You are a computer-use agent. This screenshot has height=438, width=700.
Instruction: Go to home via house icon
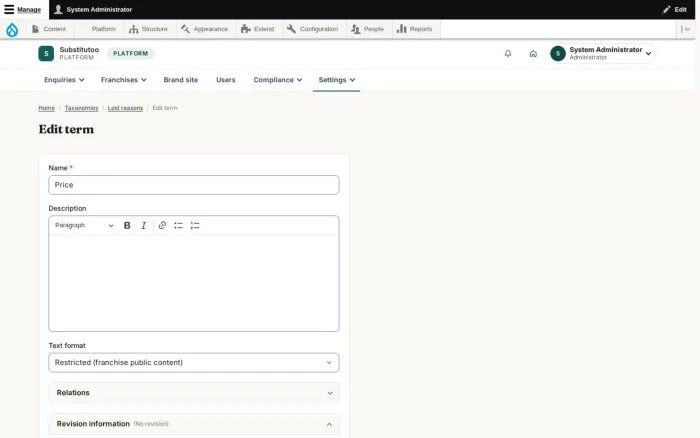[533, 54]
